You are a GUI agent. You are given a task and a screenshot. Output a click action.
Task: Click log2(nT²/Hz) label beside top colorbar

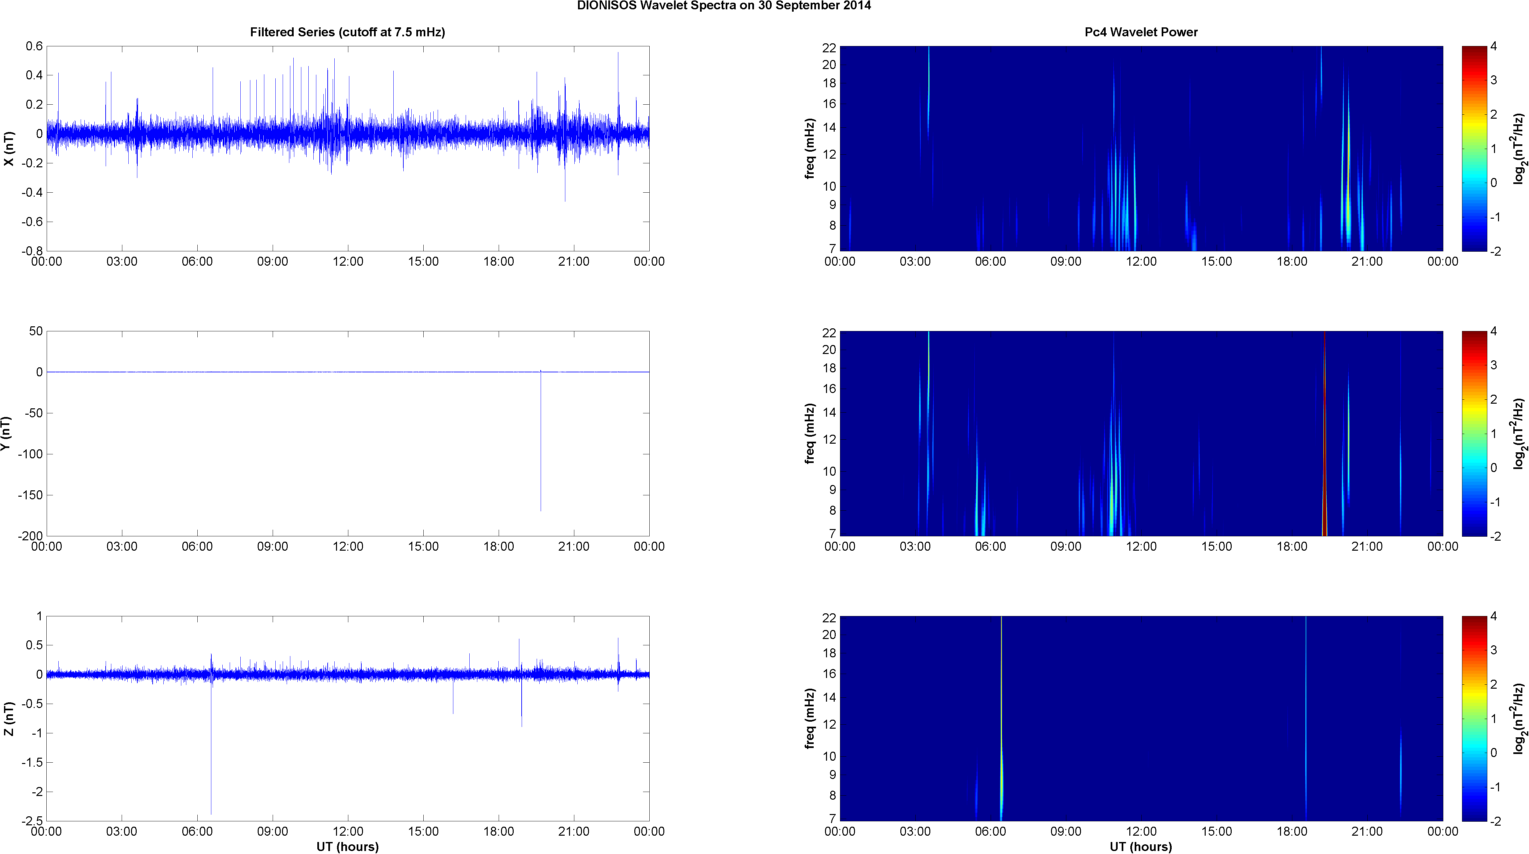point(1519,149)
